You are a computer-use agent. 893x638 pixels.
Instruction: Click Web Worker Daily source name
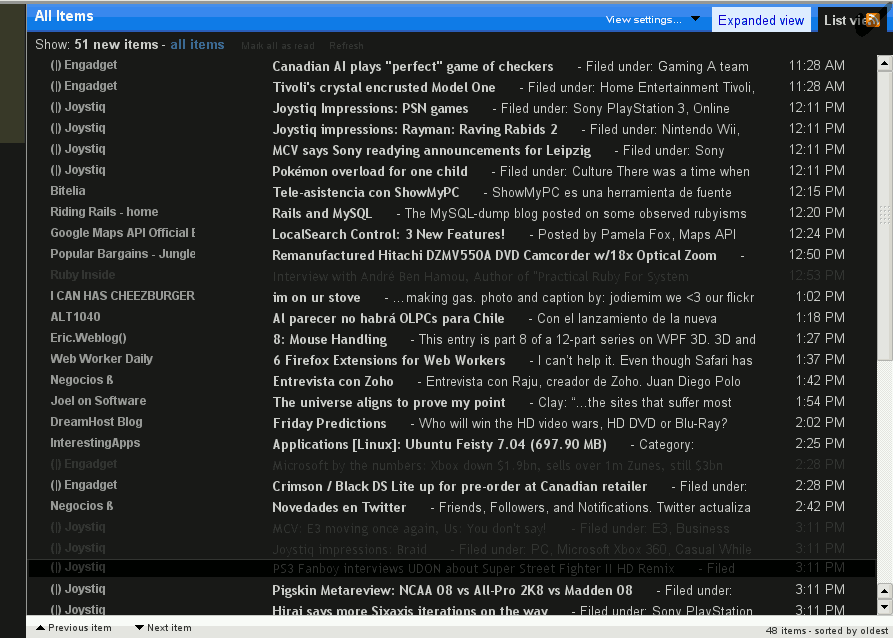101,359
